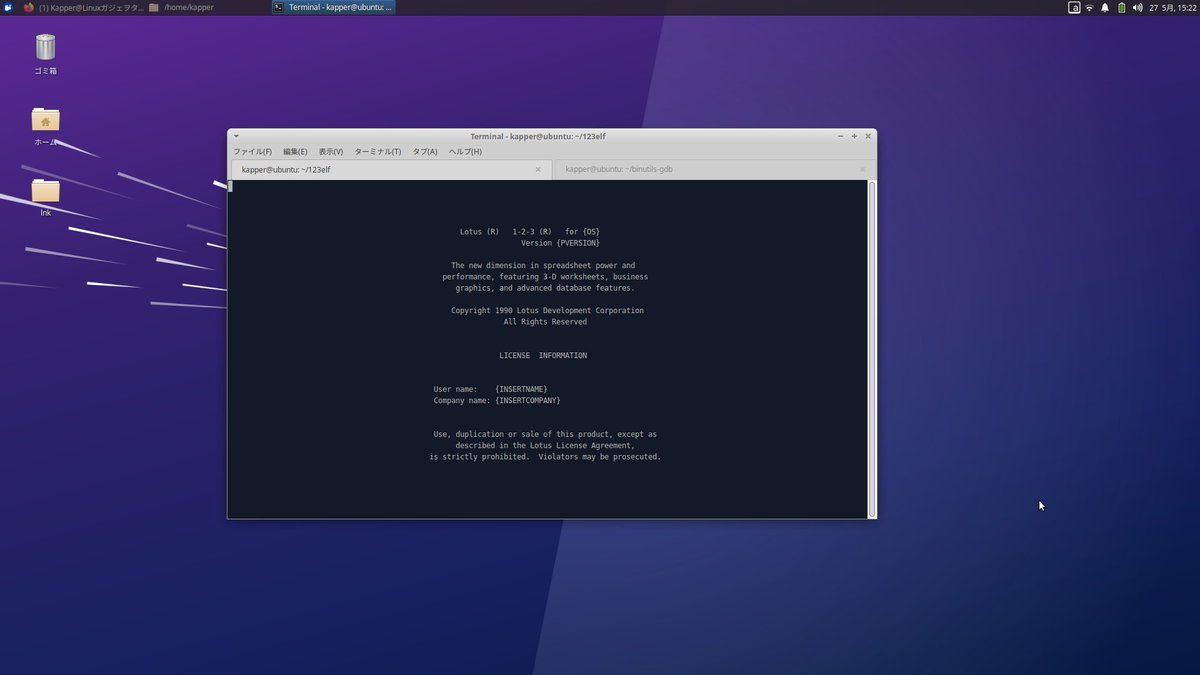1200x675 pixels.
Task: Switch to the ~/binutils-gdb terminal tab
Action: 713,170
